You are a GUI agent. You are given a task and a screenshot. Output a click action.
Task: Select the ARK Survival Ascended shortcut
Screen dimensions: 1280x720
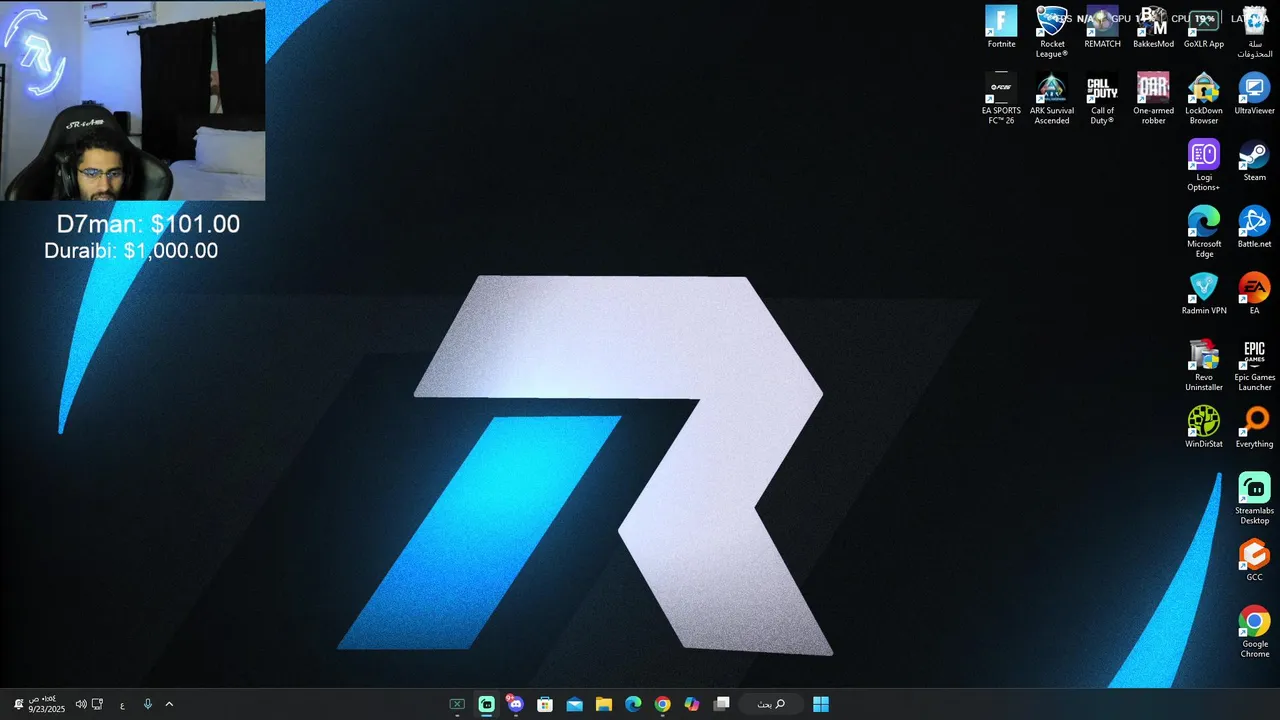1052,98
